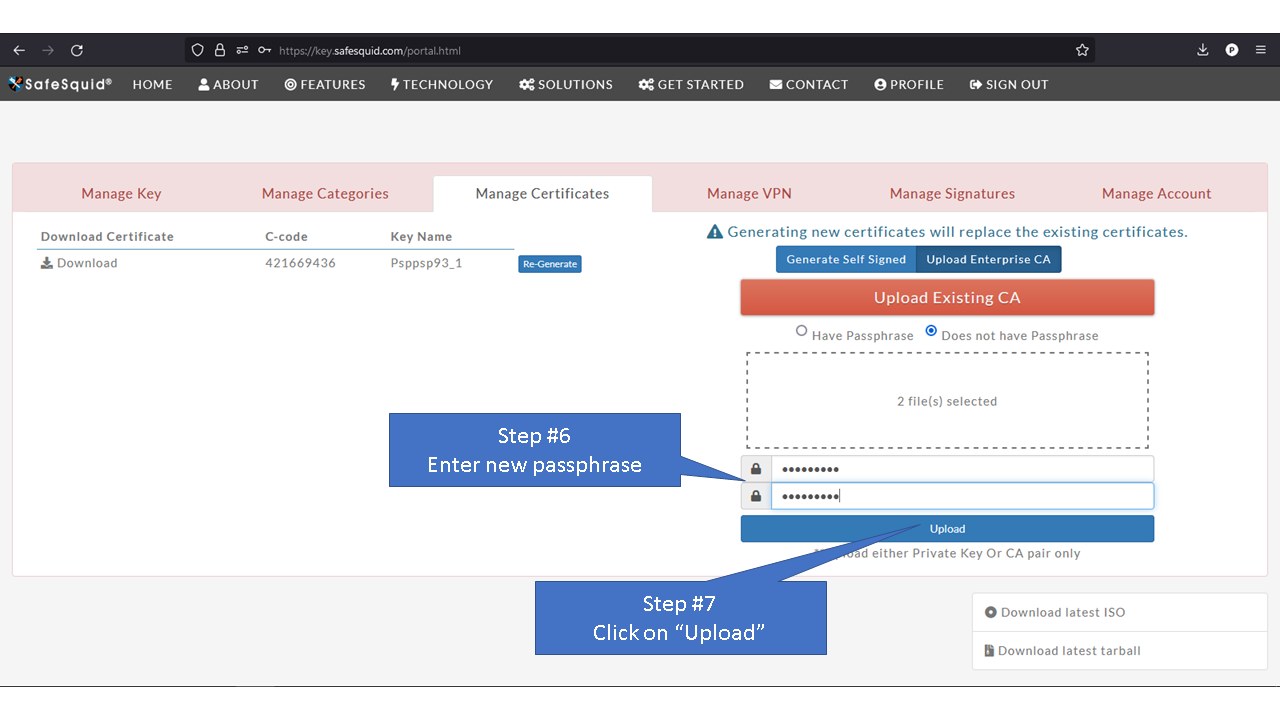1280x720 pixels.
Task: Switch to the Manage VPN tab
Action: (748, 193)
